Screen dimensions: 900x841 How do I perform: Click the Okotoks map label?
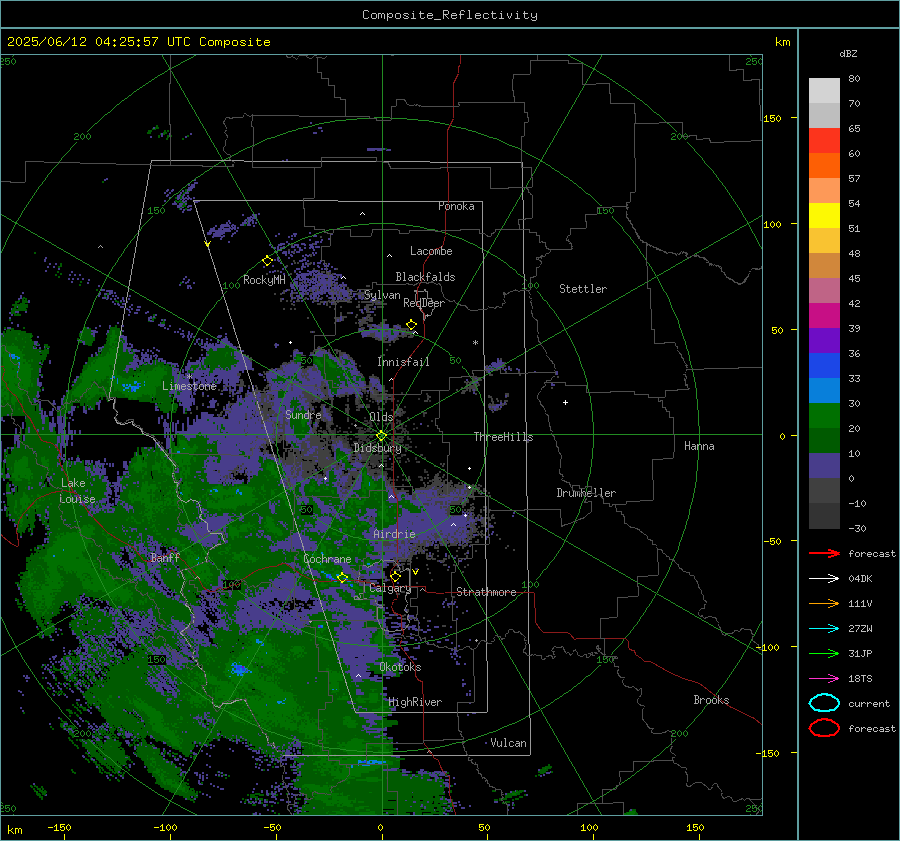(400, 667)
